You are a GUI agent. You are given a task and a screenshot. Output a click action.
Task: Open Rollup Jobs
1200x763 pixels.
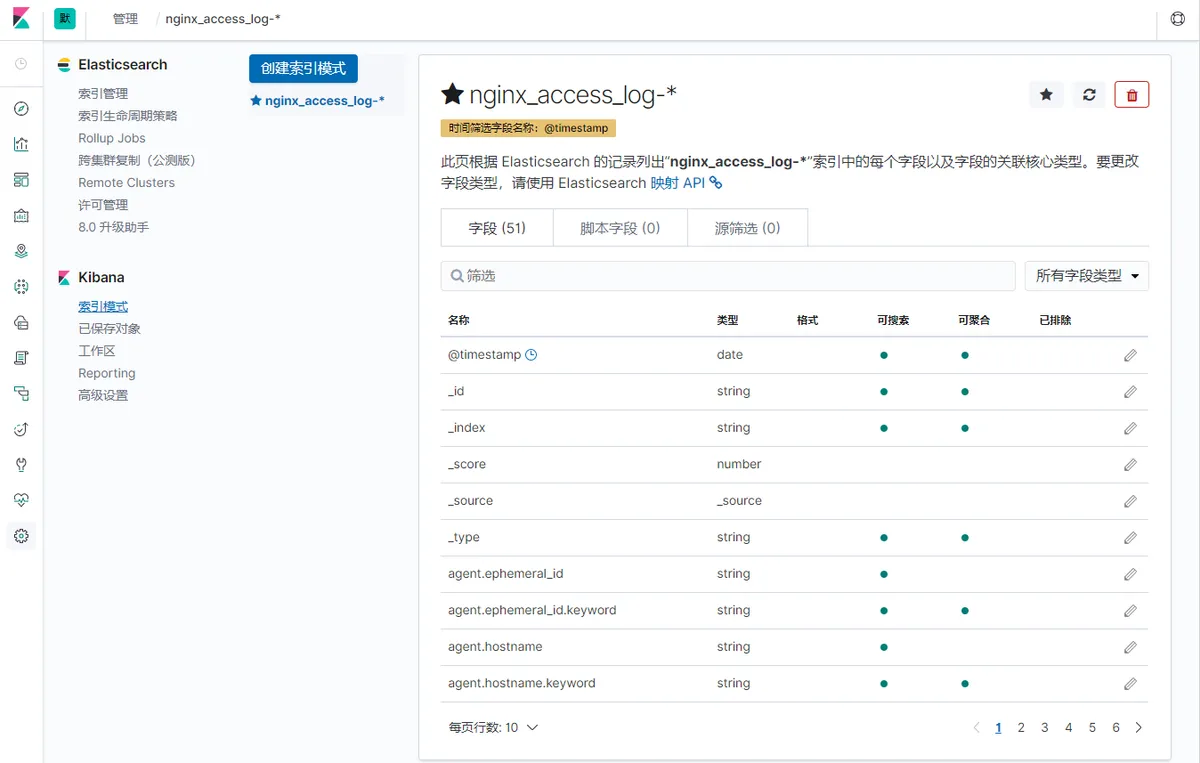click(x=112, y=138)
